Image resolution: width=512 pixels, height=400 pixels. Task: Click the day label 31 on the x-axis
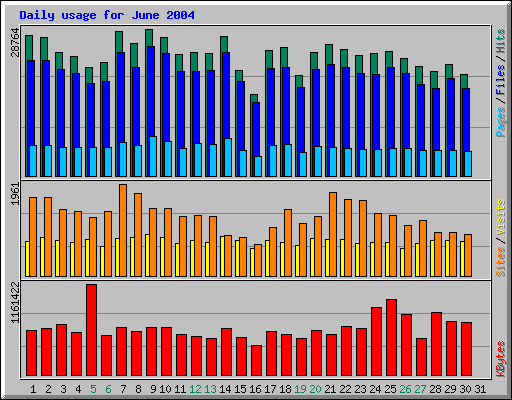coord(480,389)
